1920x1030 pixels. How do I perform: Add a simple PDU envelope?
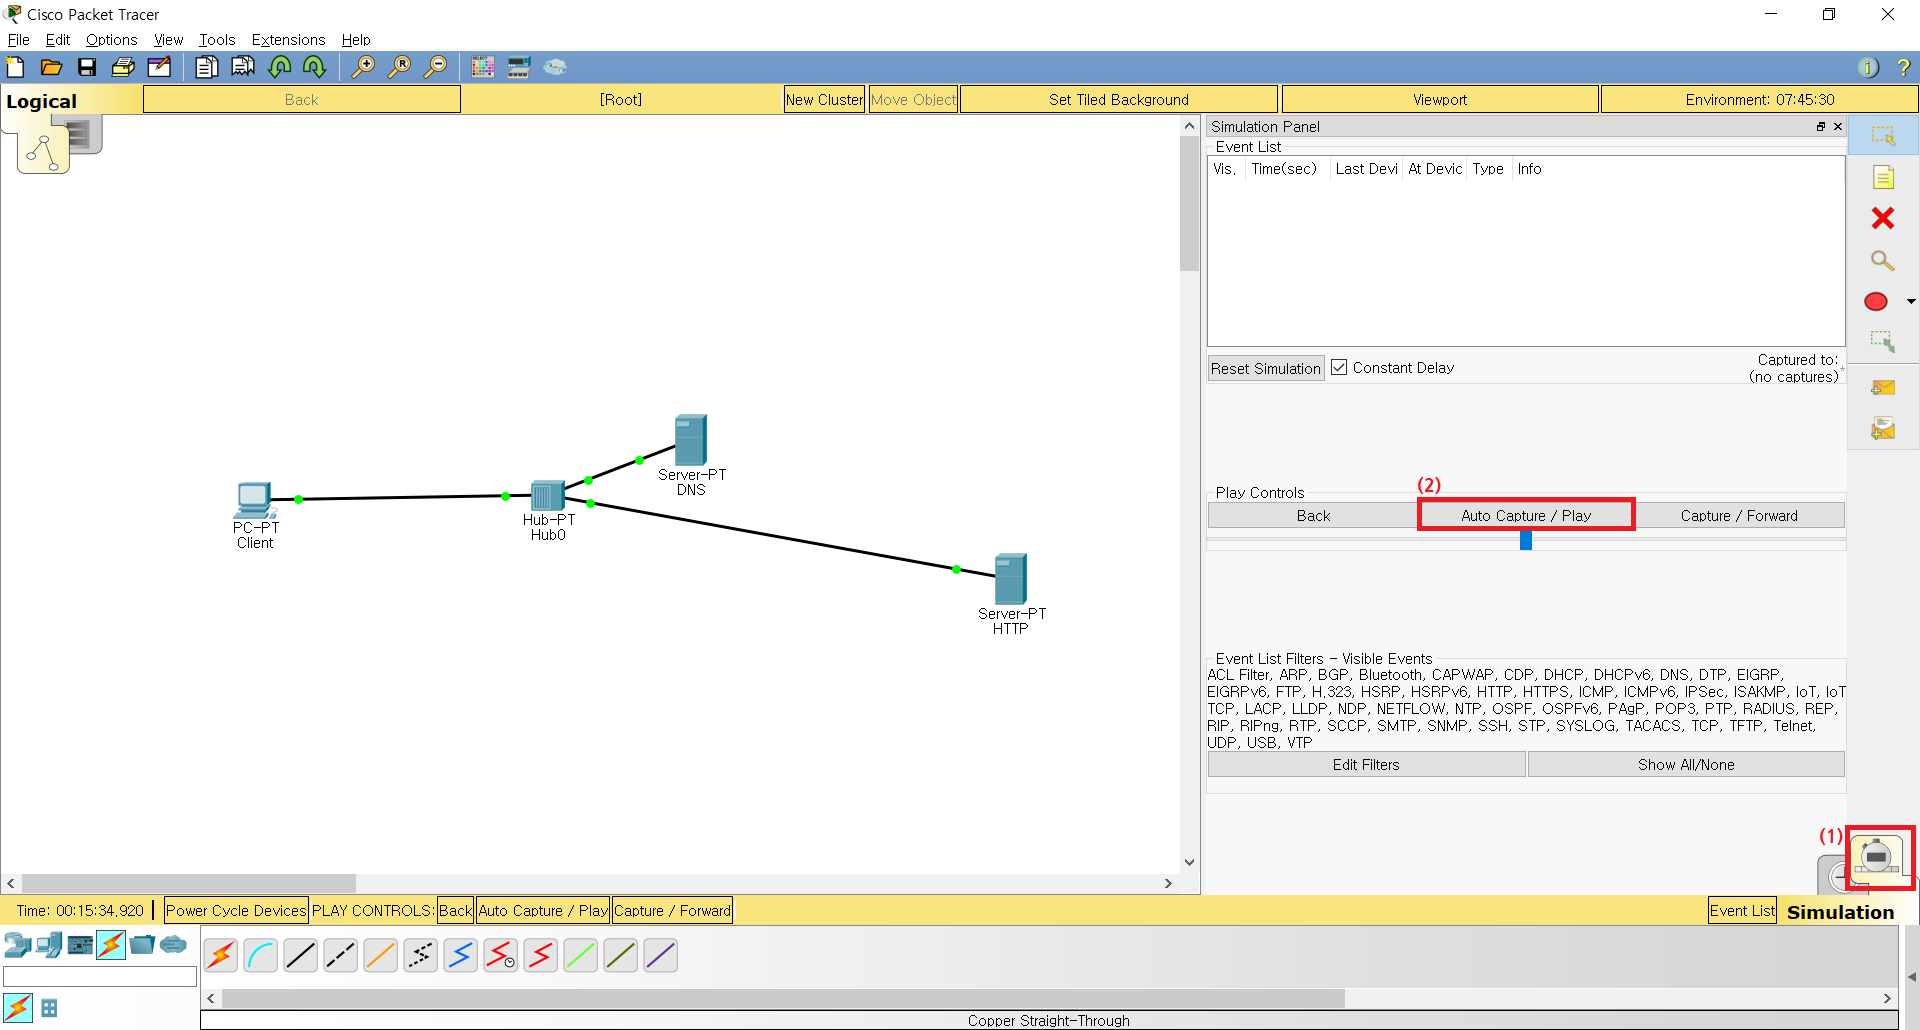coord(1883,388)
